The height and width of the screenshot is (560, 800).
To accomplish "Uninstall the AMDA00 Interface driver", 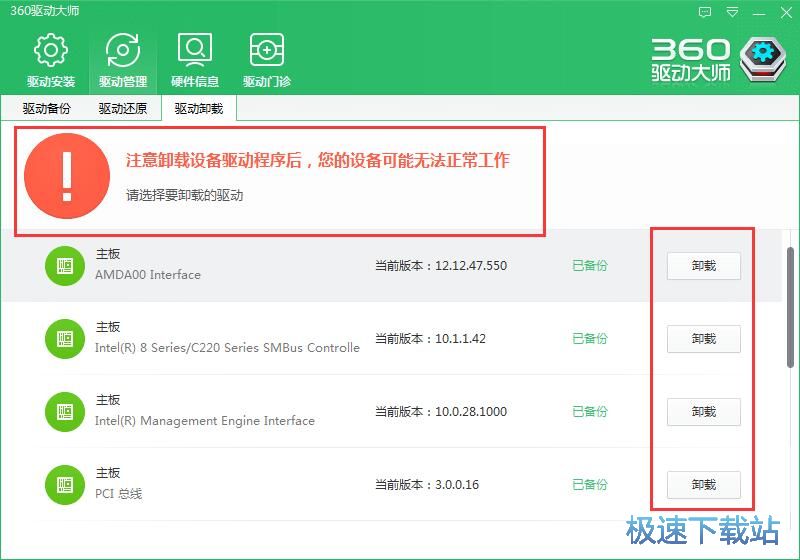I will [x=704, y=266].
